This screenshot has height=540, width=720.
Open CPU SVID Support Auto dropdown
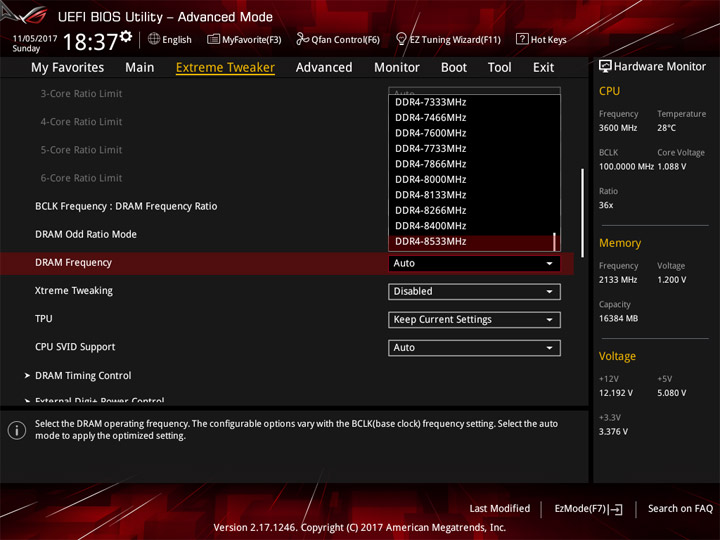[474, 348]
